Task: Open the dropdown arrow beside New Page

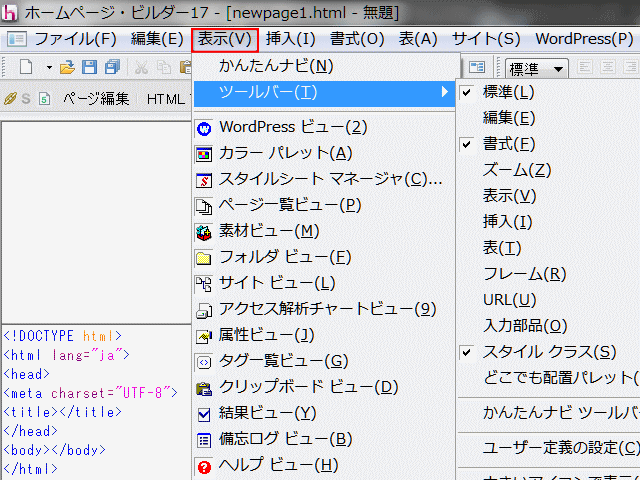Action: tap(49, 67)
